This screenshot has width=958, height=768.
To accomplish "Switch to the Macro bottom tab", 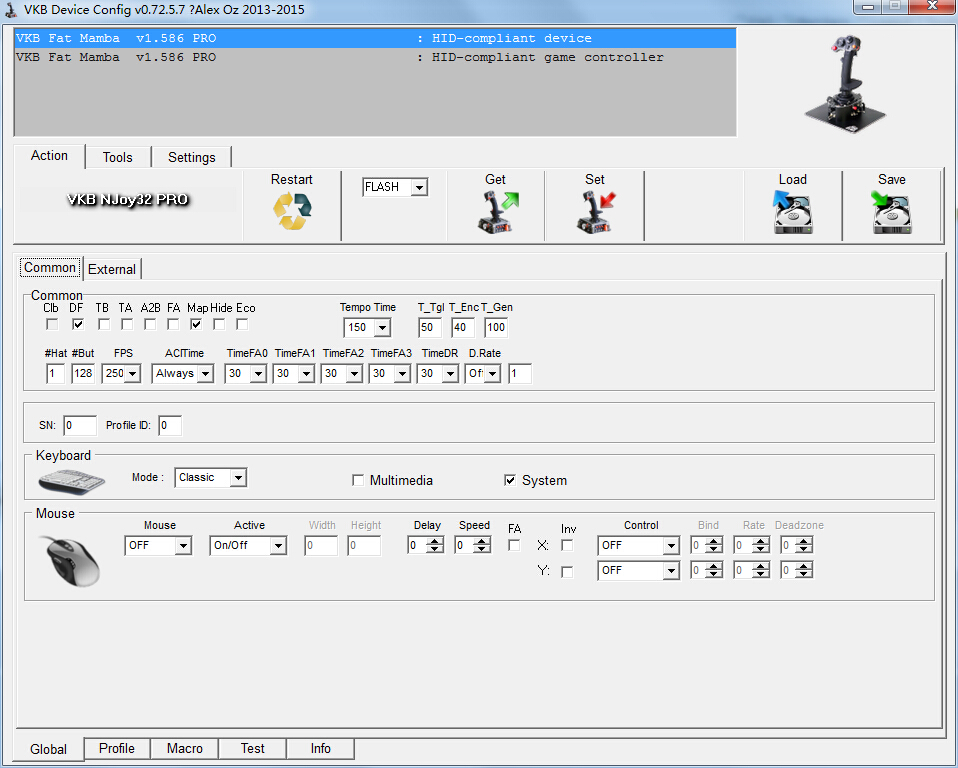I will 185,748.
